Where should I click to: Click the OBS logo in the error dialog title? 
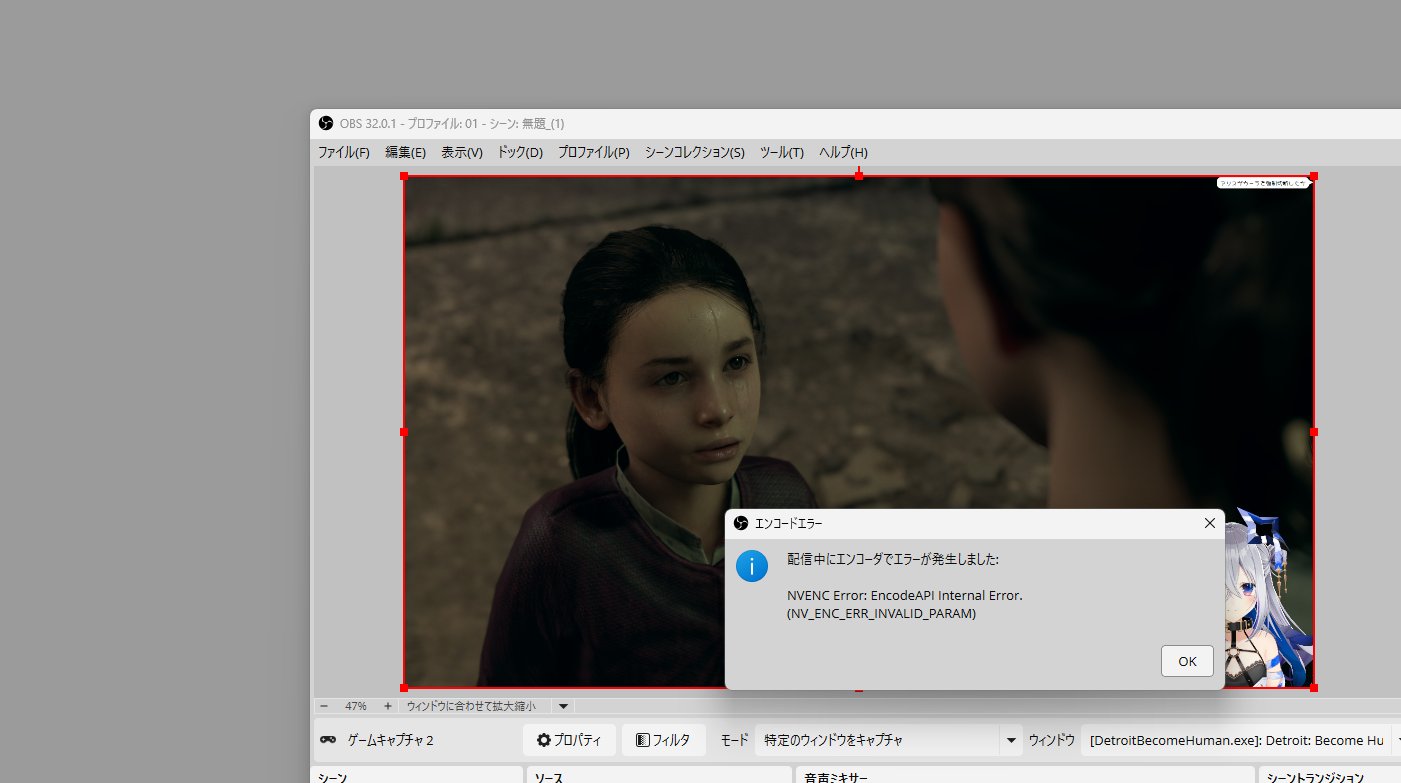coord(741,523)
